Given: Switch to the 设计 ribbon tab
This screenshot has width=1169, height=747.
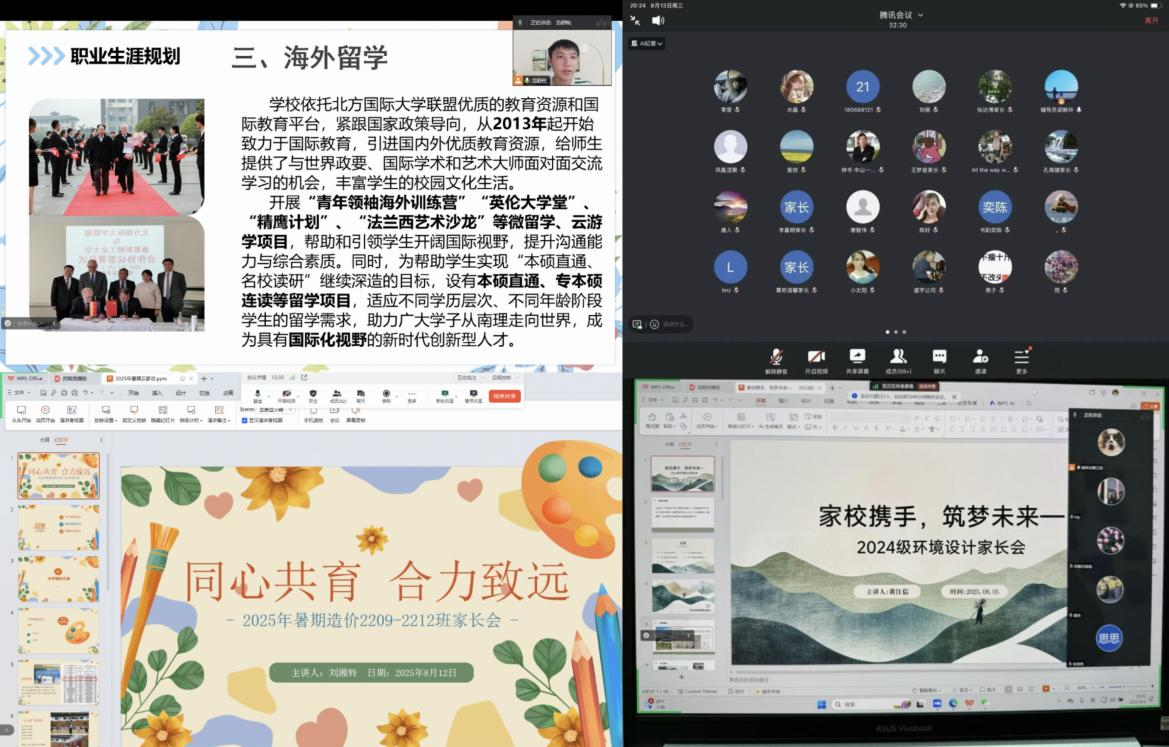Looking at the screenshot, I should (181, 393).
